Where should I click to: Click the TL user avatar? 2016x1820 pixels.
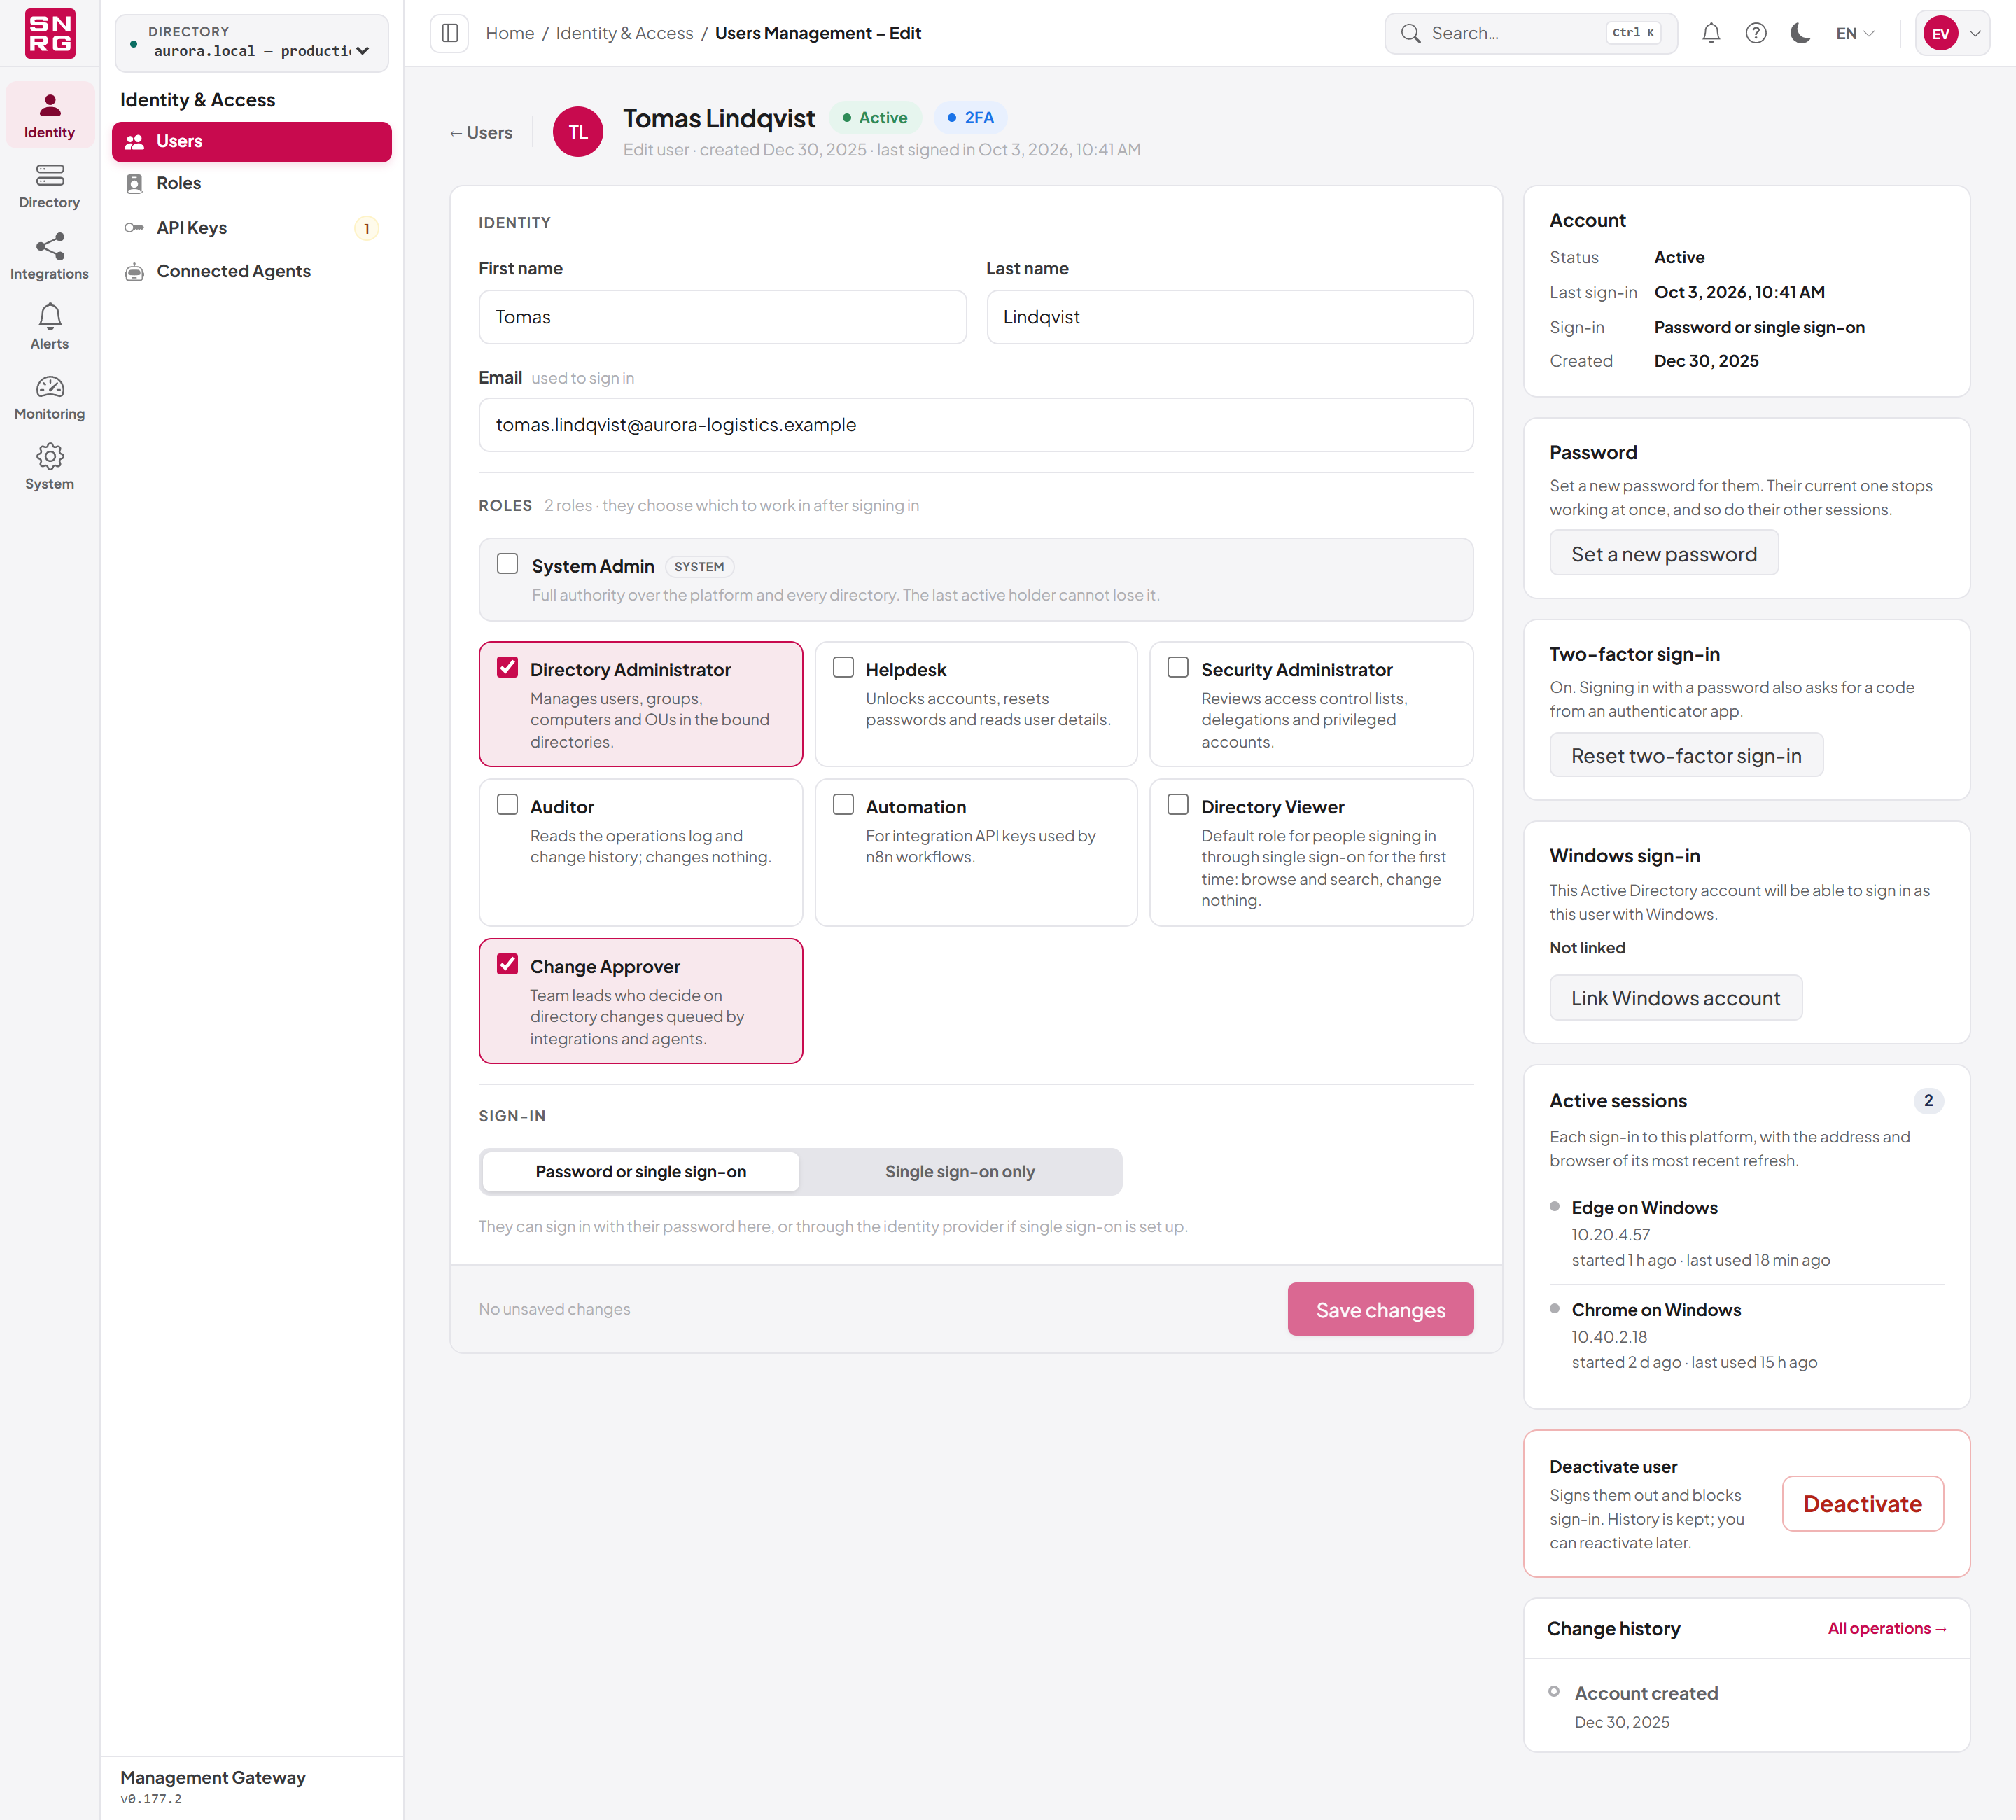(x=578, y=132)
